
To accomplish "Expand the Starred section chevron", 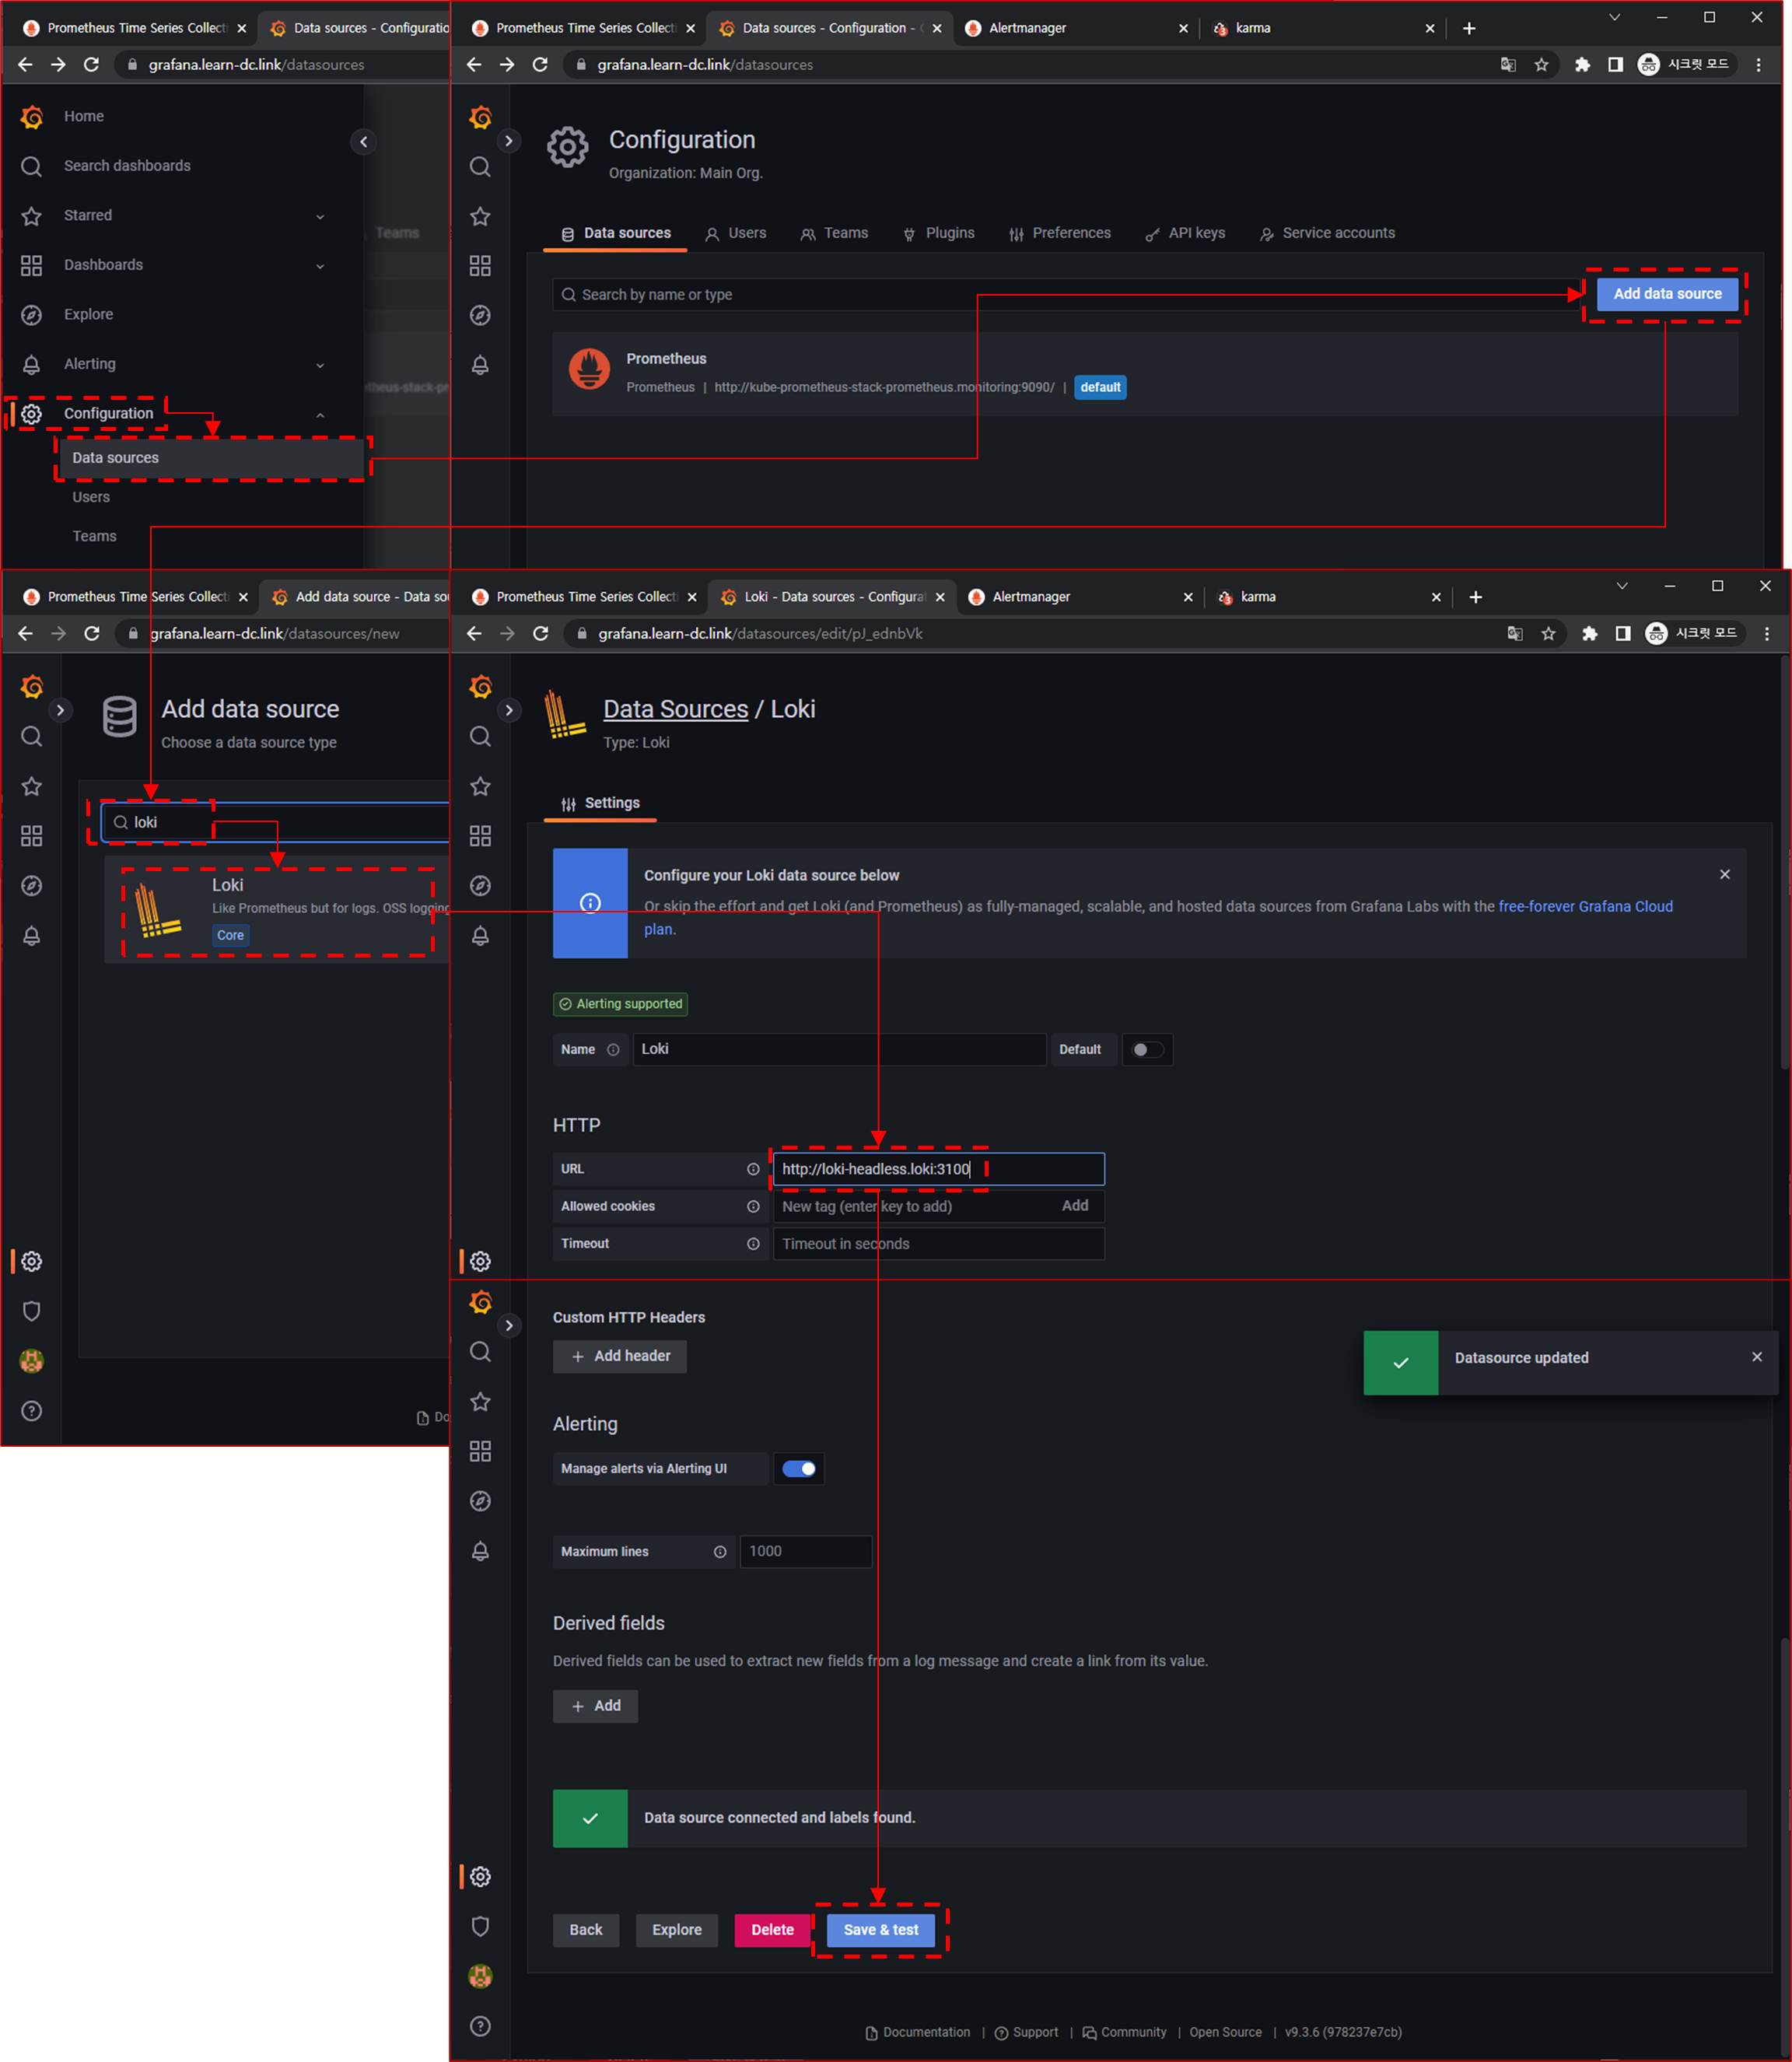I will tap(320, 216).
